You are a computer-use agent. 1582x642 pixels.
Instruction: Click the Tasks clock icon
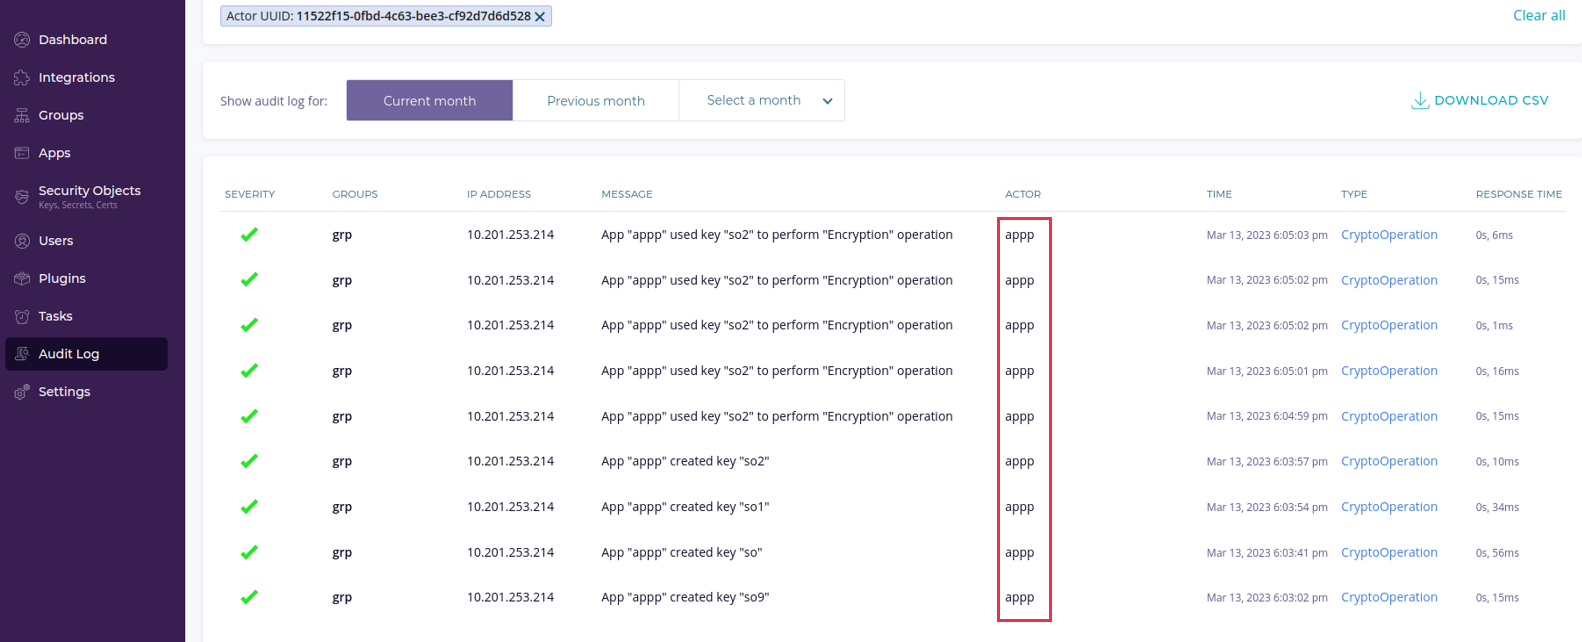(x=22, y=317)
